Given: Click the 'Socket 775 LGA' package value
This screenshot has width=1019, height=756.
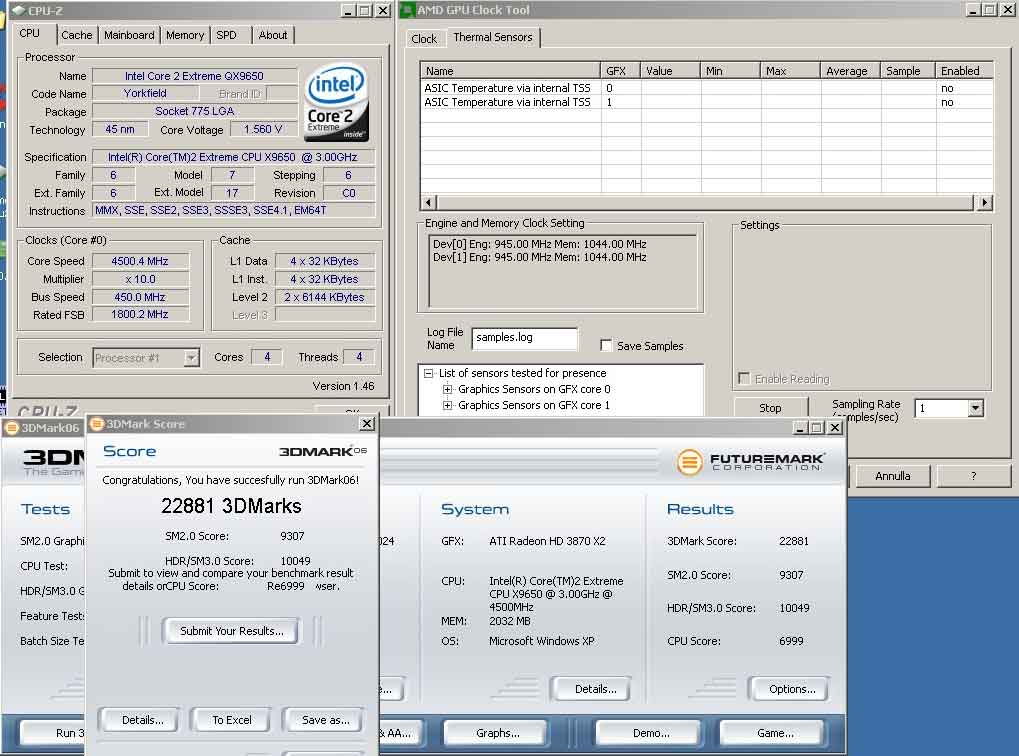Looking at the screenshot, I should coord(194,111).
